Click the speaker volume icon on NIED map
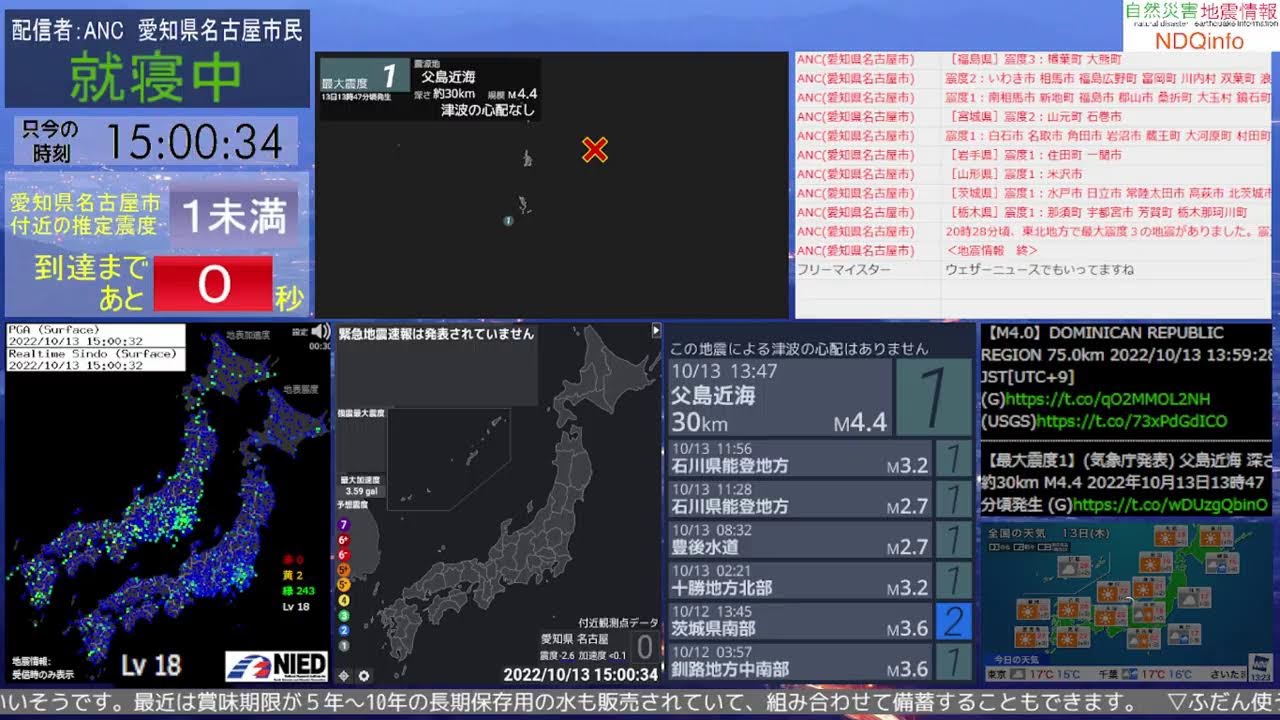The image size is (1280, 720). point(320,332)
